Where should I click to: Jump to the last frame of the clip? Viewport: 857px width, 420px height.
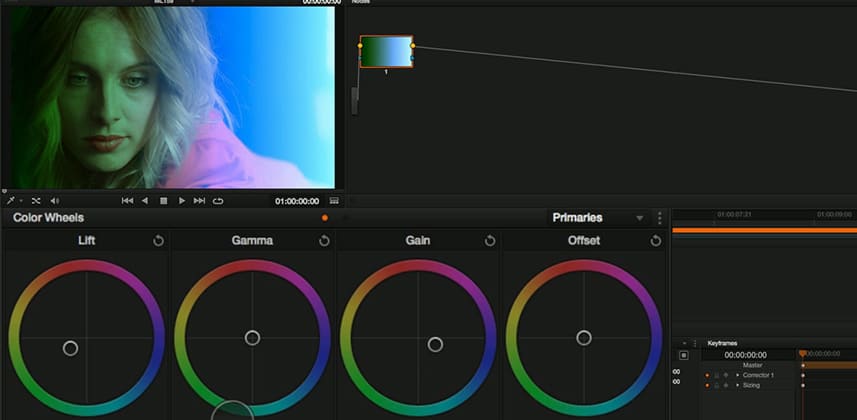pyautogui.click(x=199, y=201)
